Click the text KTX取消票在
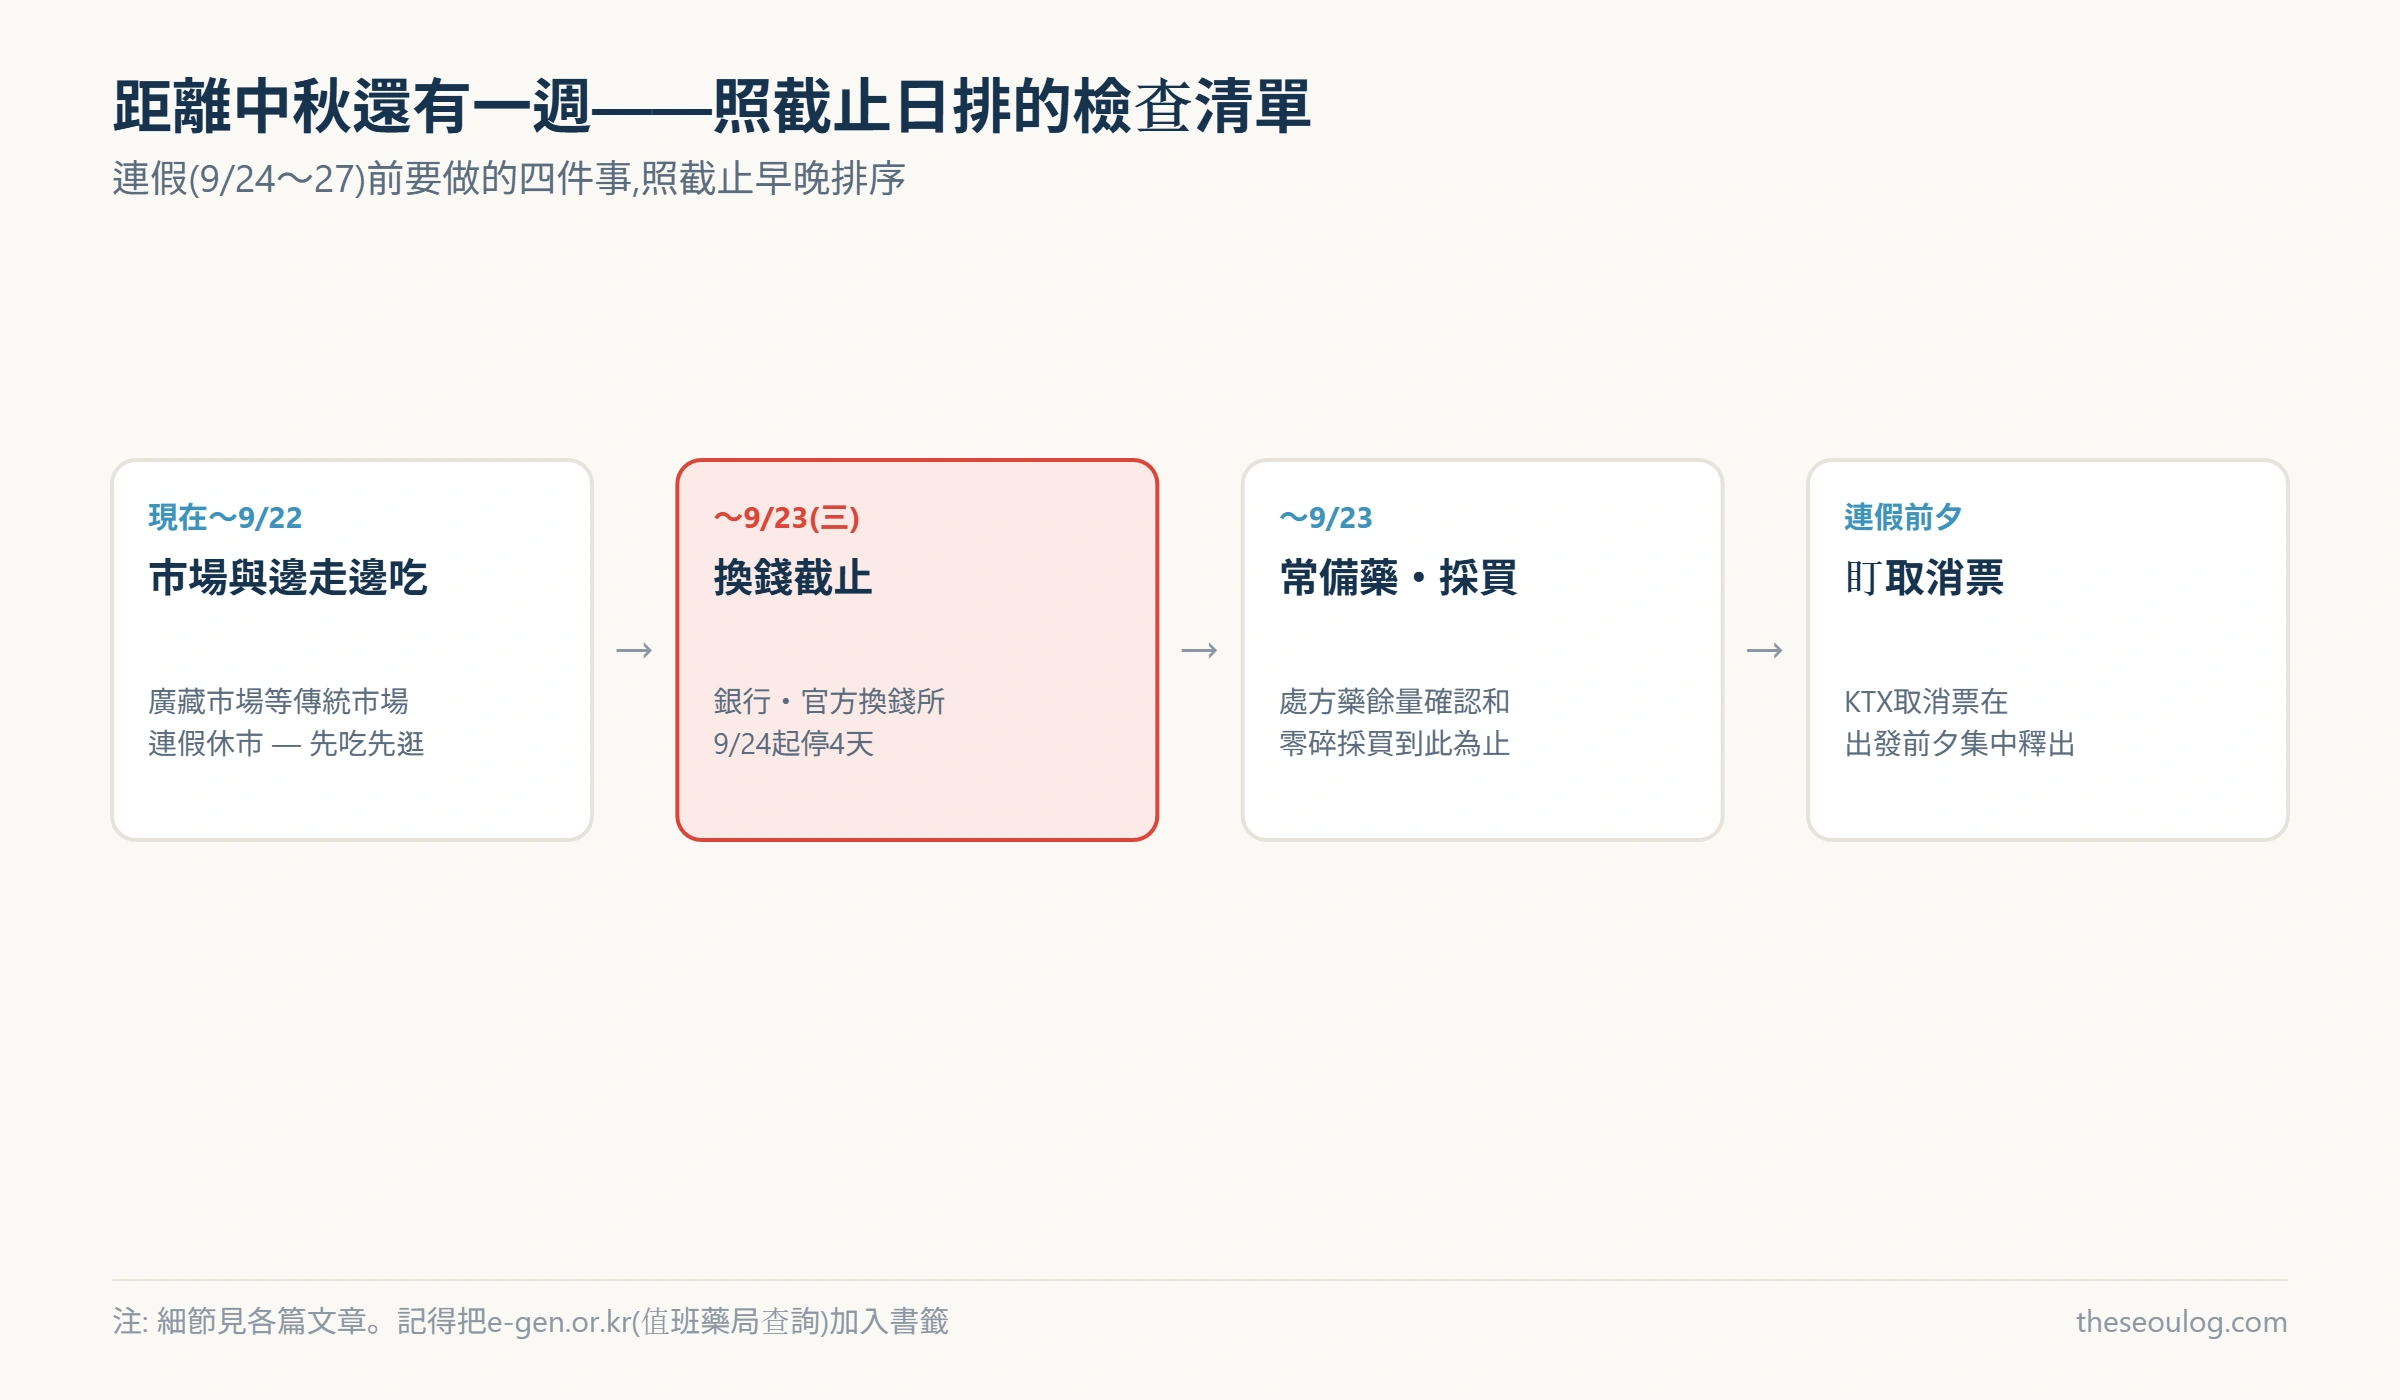This screenshot has height=1400, width=2400. pos(1926,701)
